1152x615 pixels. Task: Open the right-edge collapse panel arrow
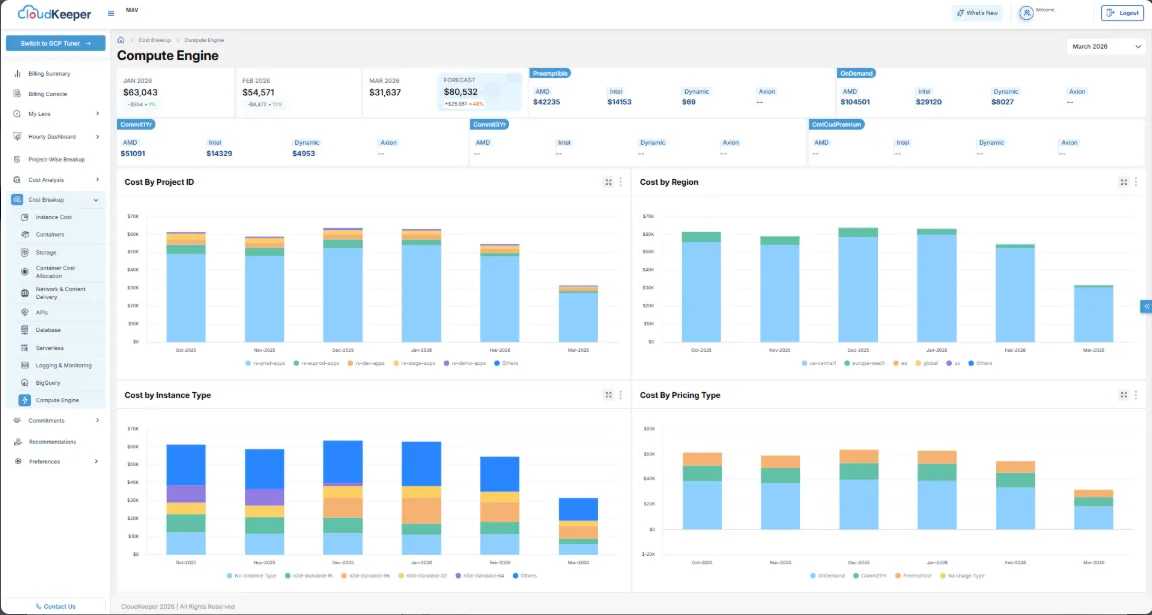(1146, 307)
